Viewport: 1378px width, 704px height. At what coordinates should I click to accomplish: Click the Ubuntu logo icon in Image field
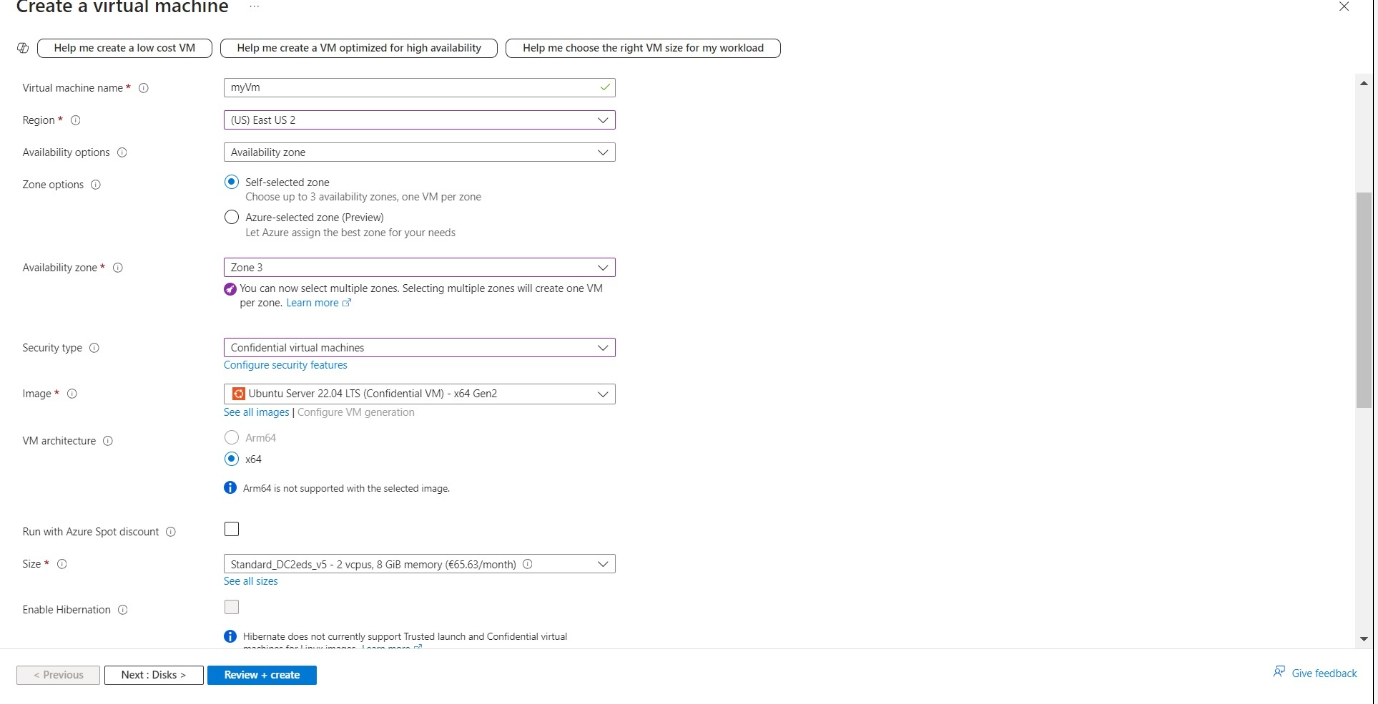click(238, 394)
